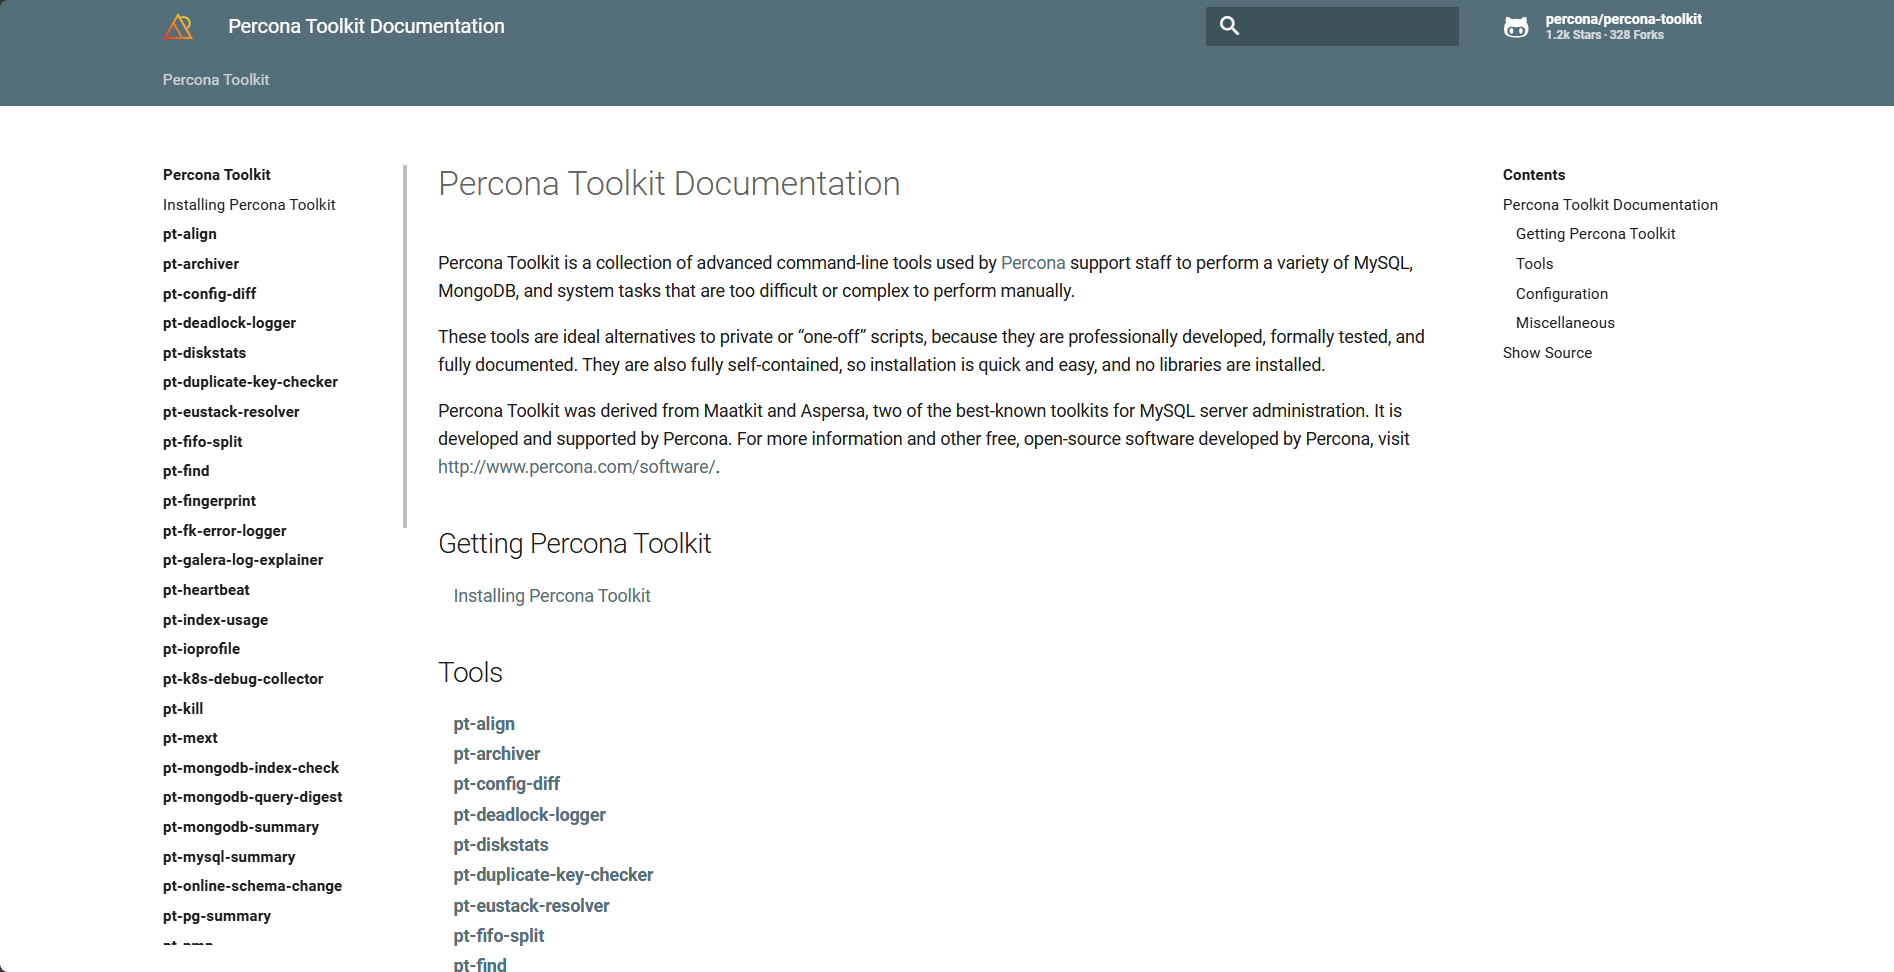Open pt-fingerprint in the left sidebar
This screenshot has height=972, width=1894.
pyautogui.click(x=209, y=501)
